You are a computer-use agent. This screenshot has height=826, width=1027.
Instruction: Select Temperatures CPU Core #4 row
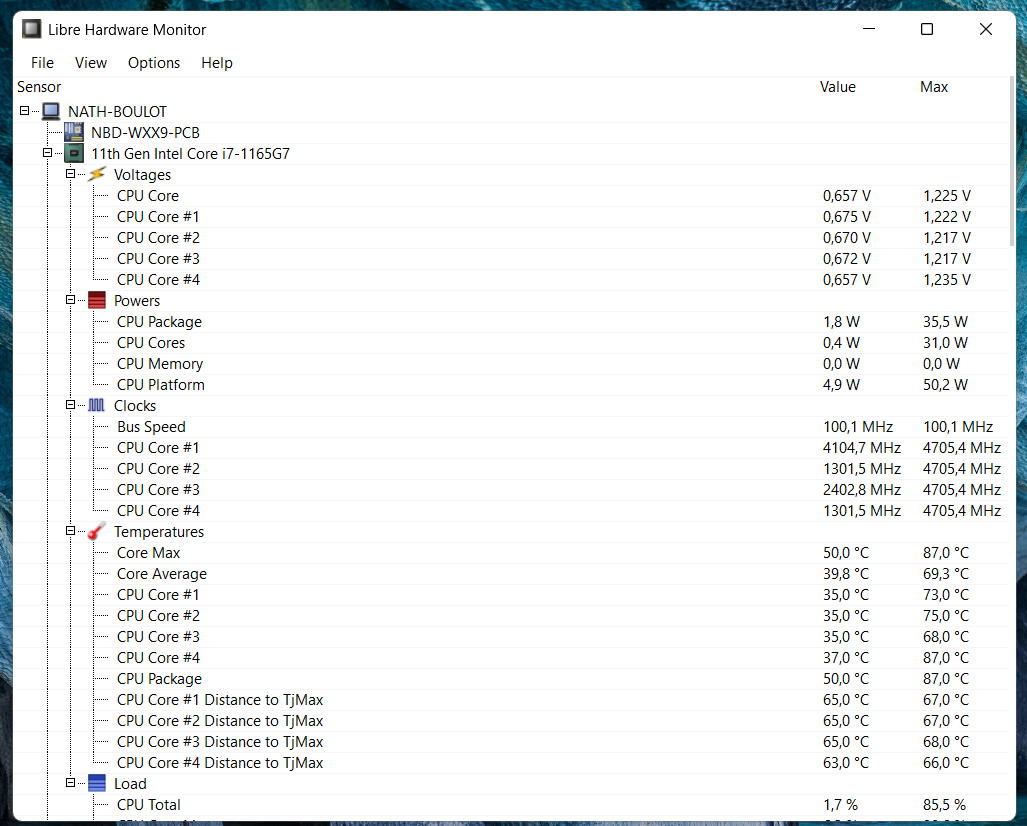511,658
